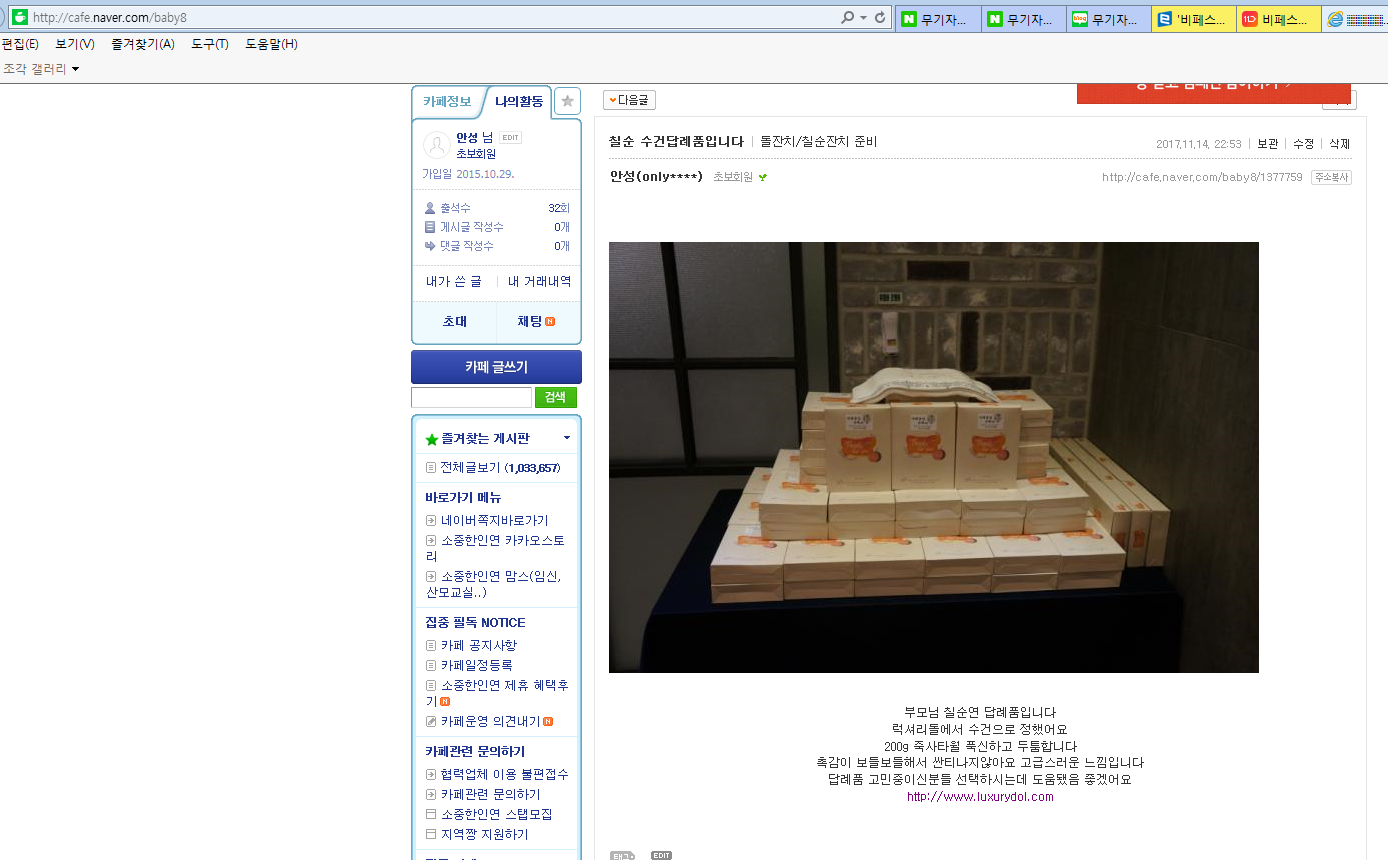The width and height of the screenshot is (1388, 860).
Task: Focus the cafe search input field
Action: pyautogui.click(x=471, y=398)
